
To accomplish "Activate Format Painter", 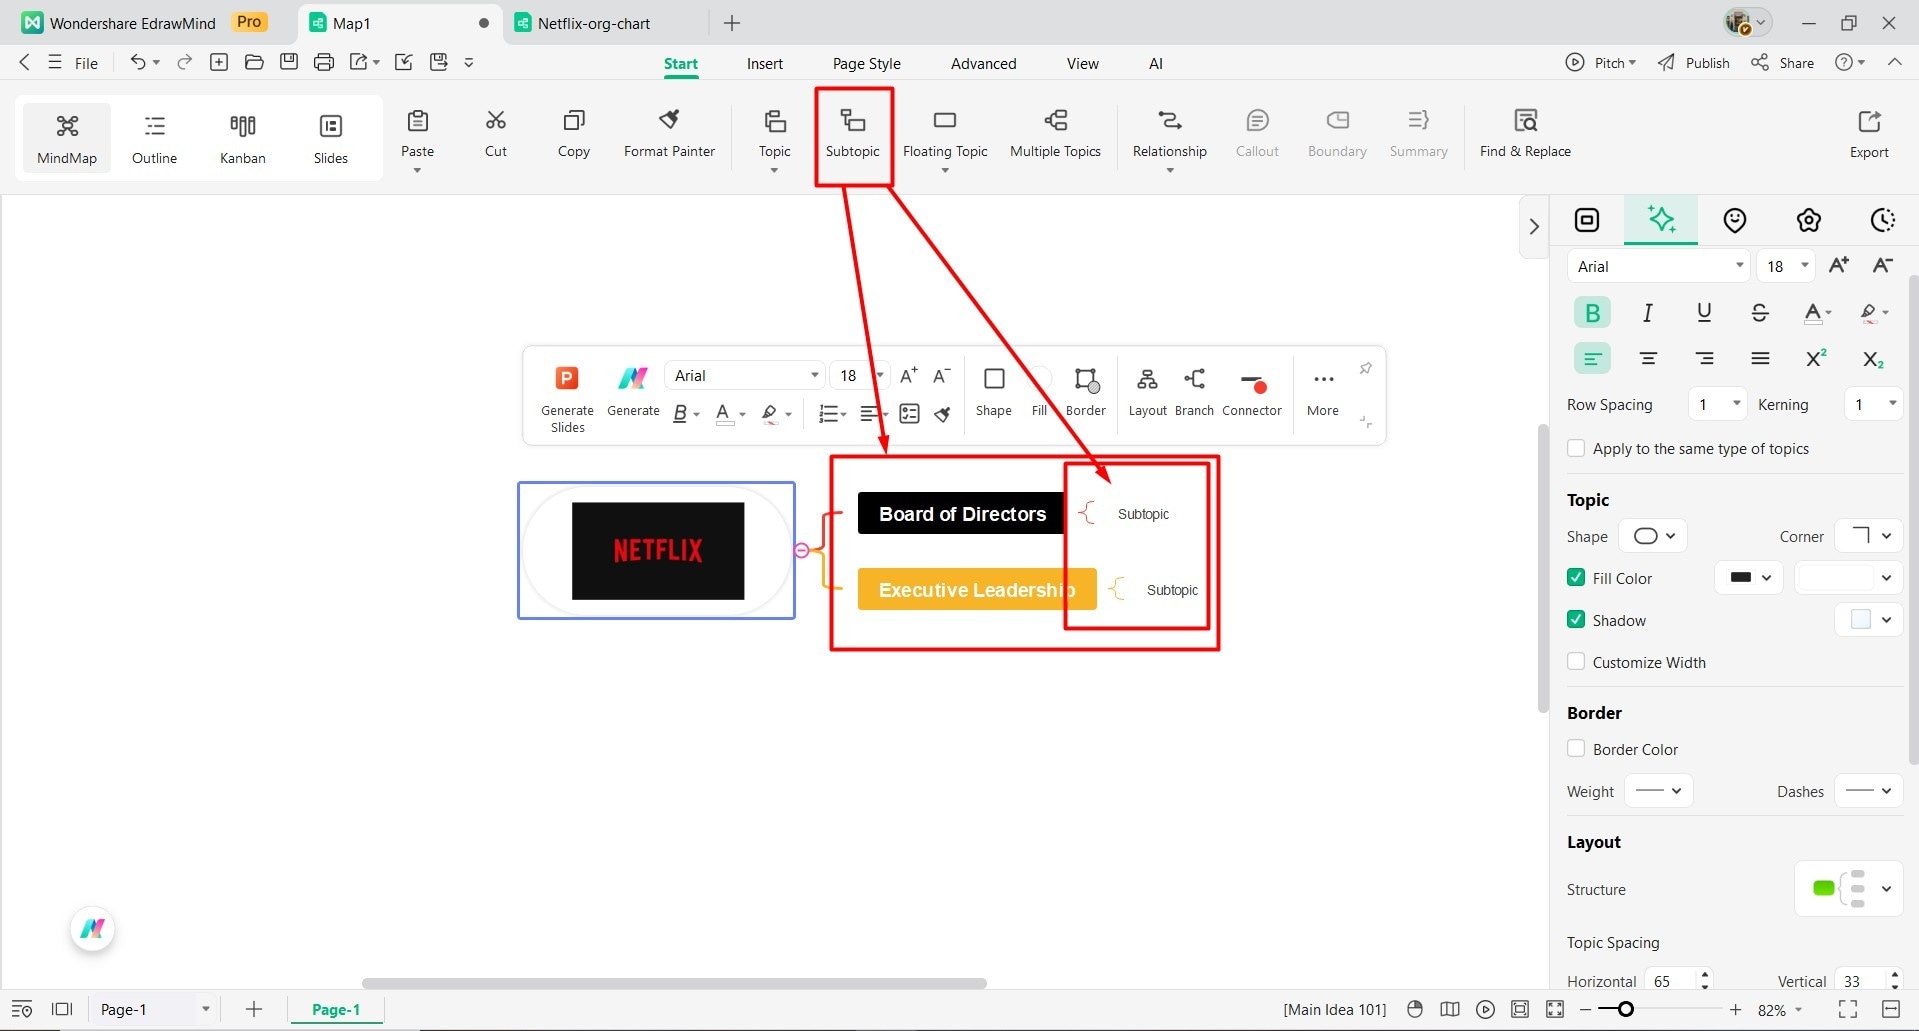I will point(669,134).
